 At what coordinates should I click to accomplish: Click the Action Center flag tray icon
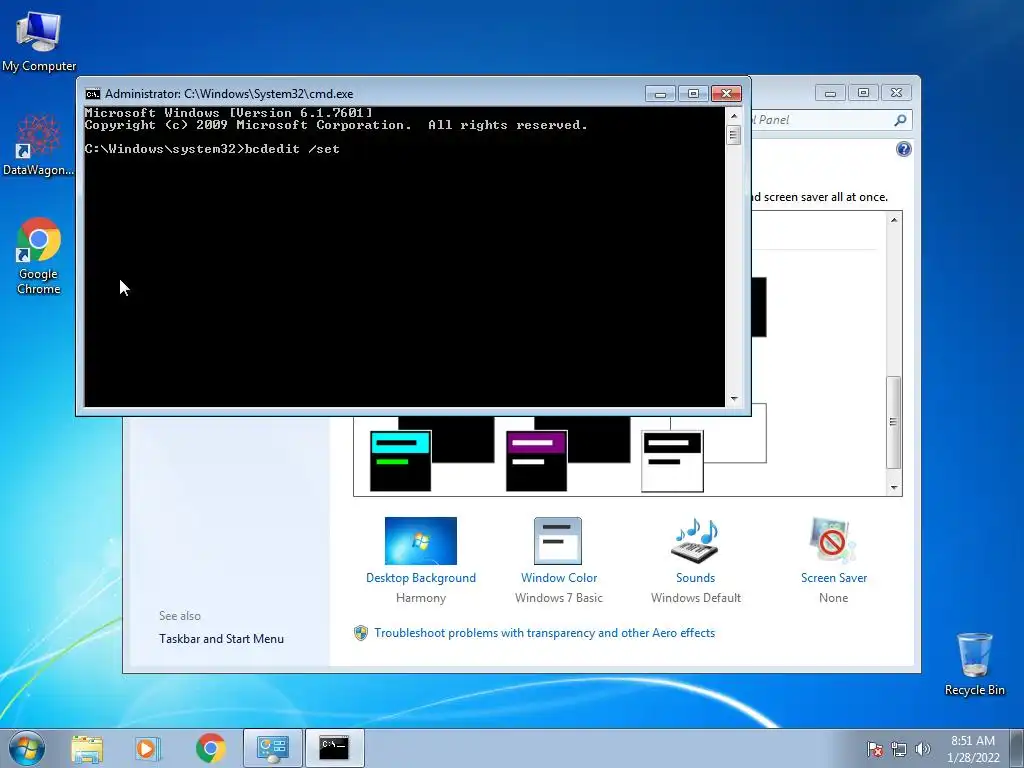coord(874,749)
